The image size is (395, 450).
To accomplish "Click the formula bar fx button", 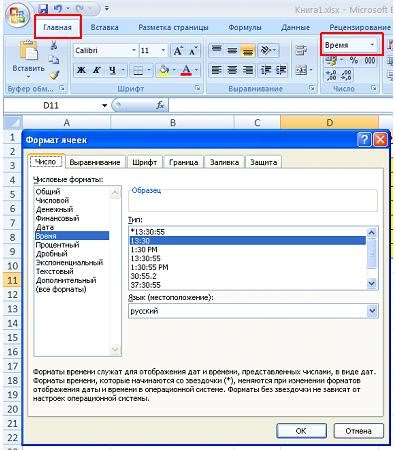I will (x=160, y=105).
